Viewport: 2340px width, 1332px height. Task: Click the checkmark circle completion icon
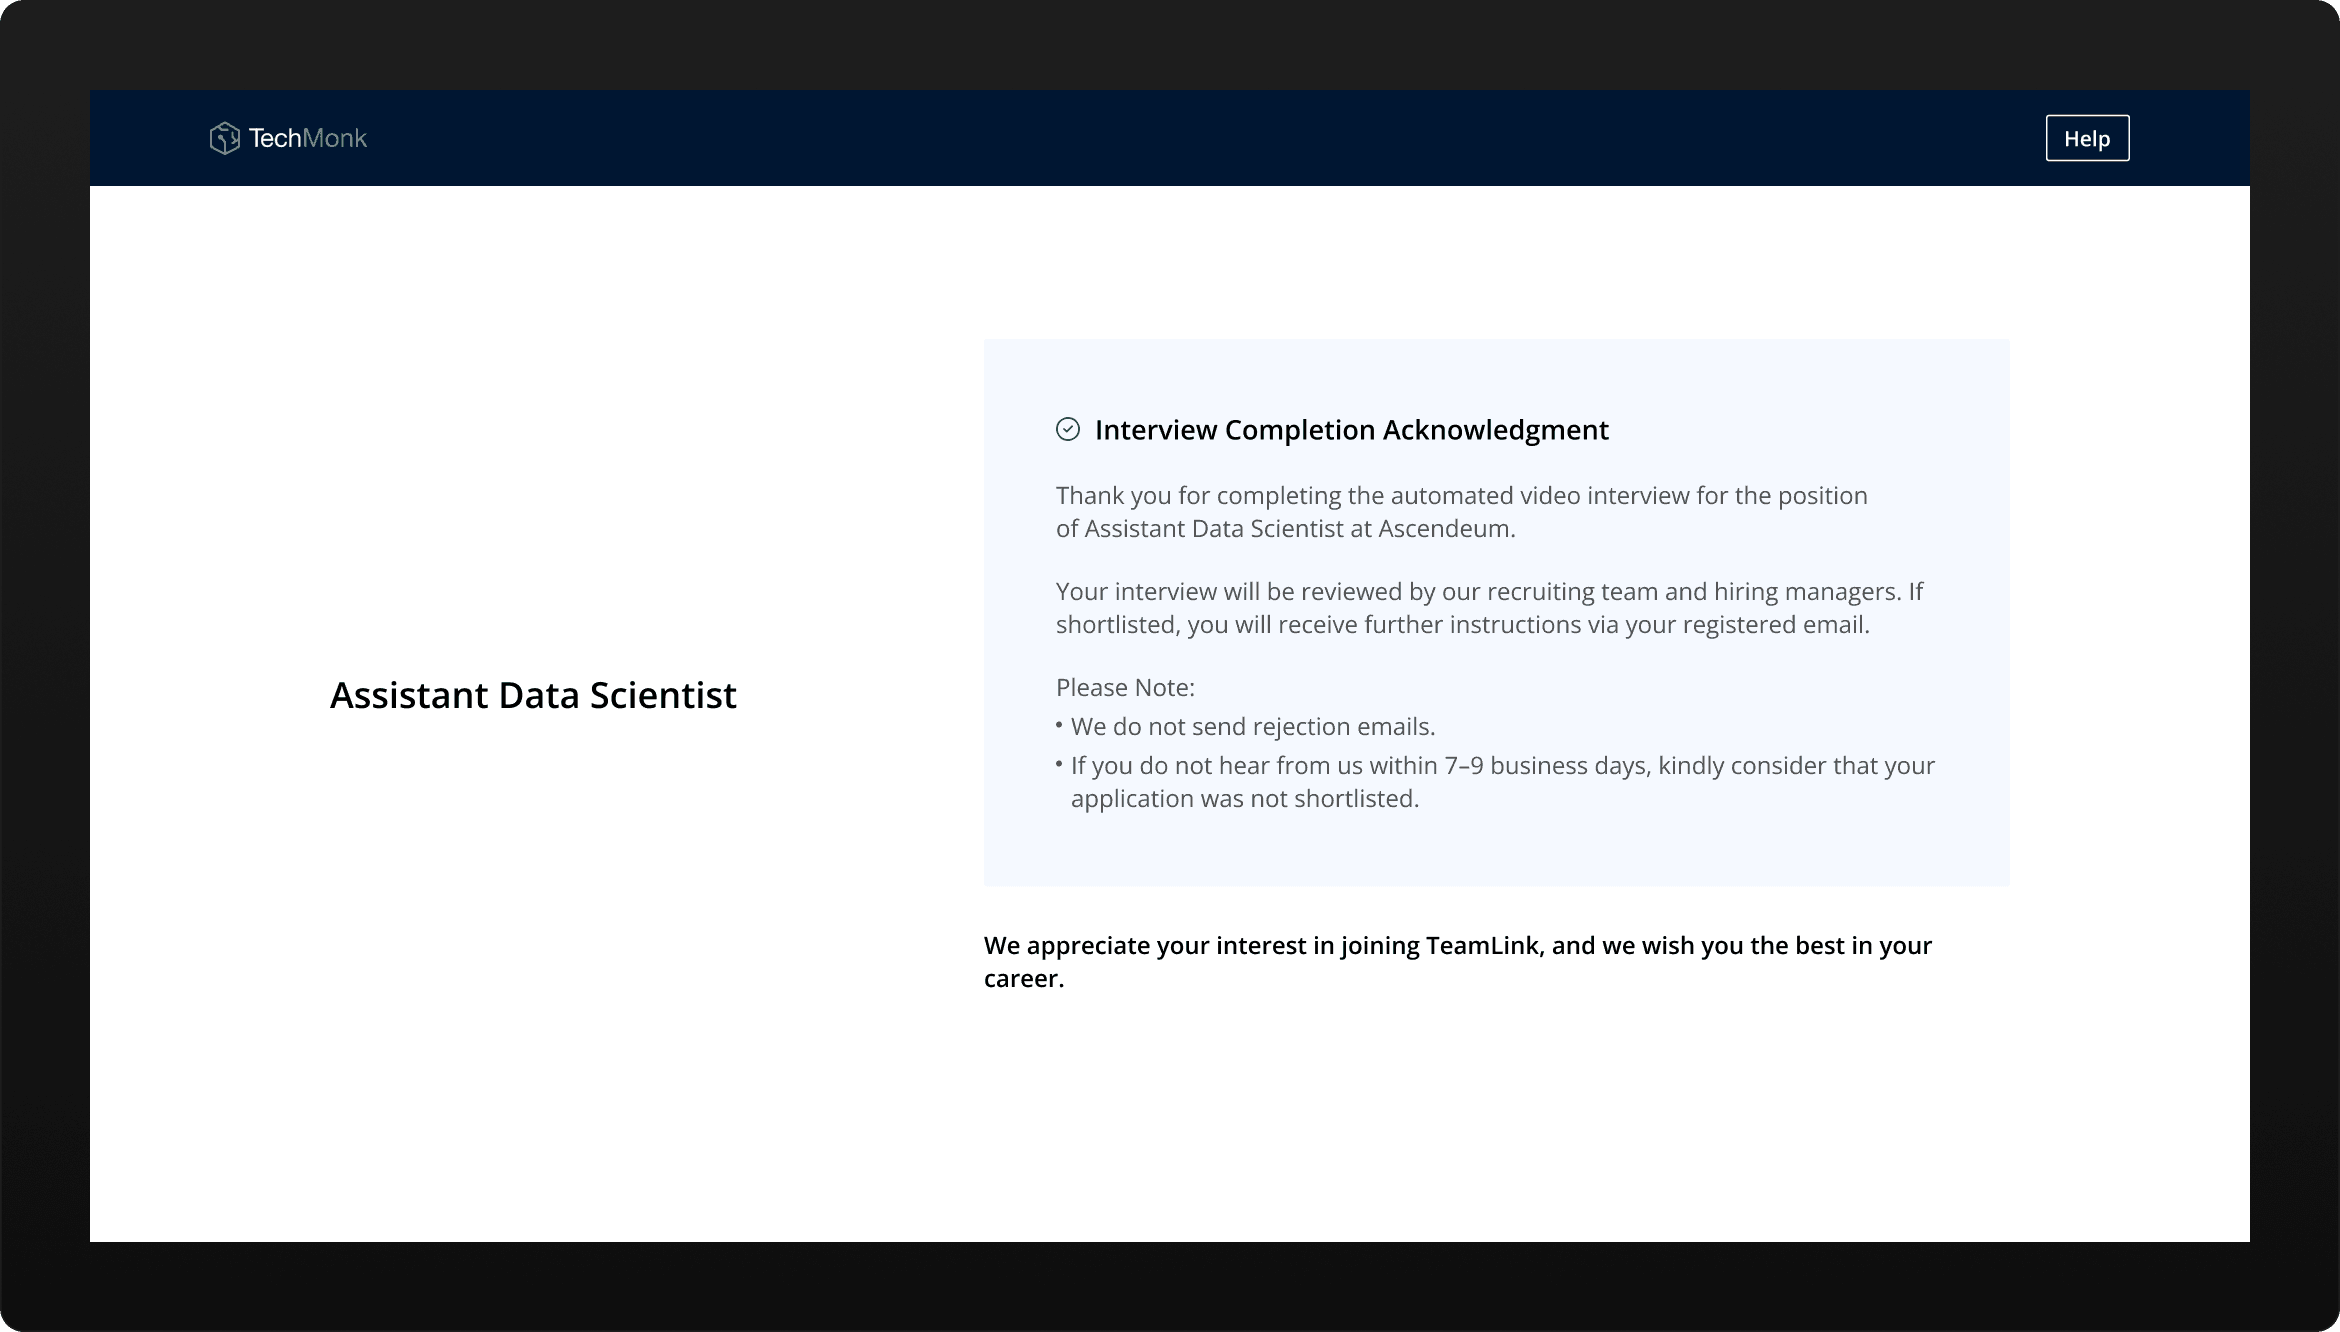coord(1068,430)
